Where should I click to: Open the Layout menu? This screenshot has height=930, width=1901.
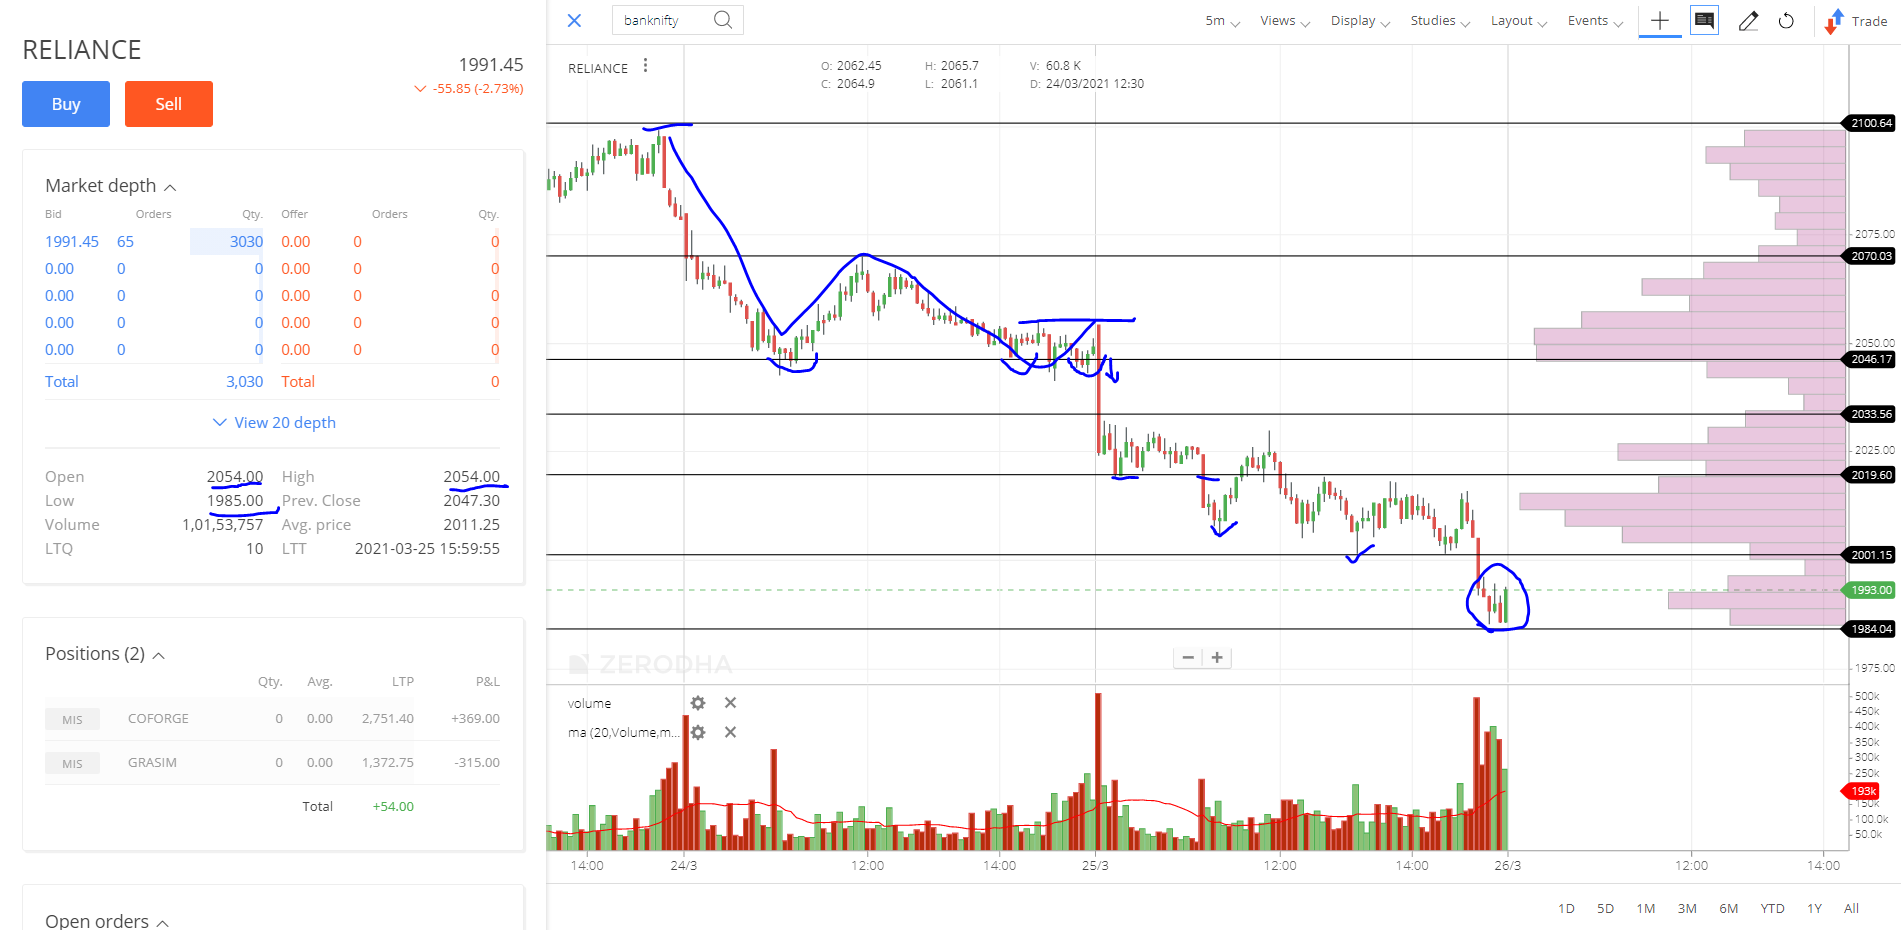click(x=1519, y=21)
